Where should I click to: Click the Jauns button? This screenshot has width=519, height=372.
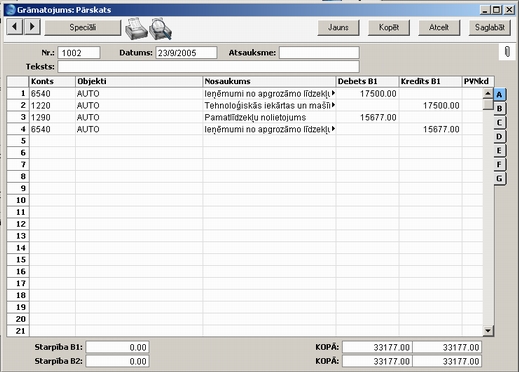[x=338, y=27]
